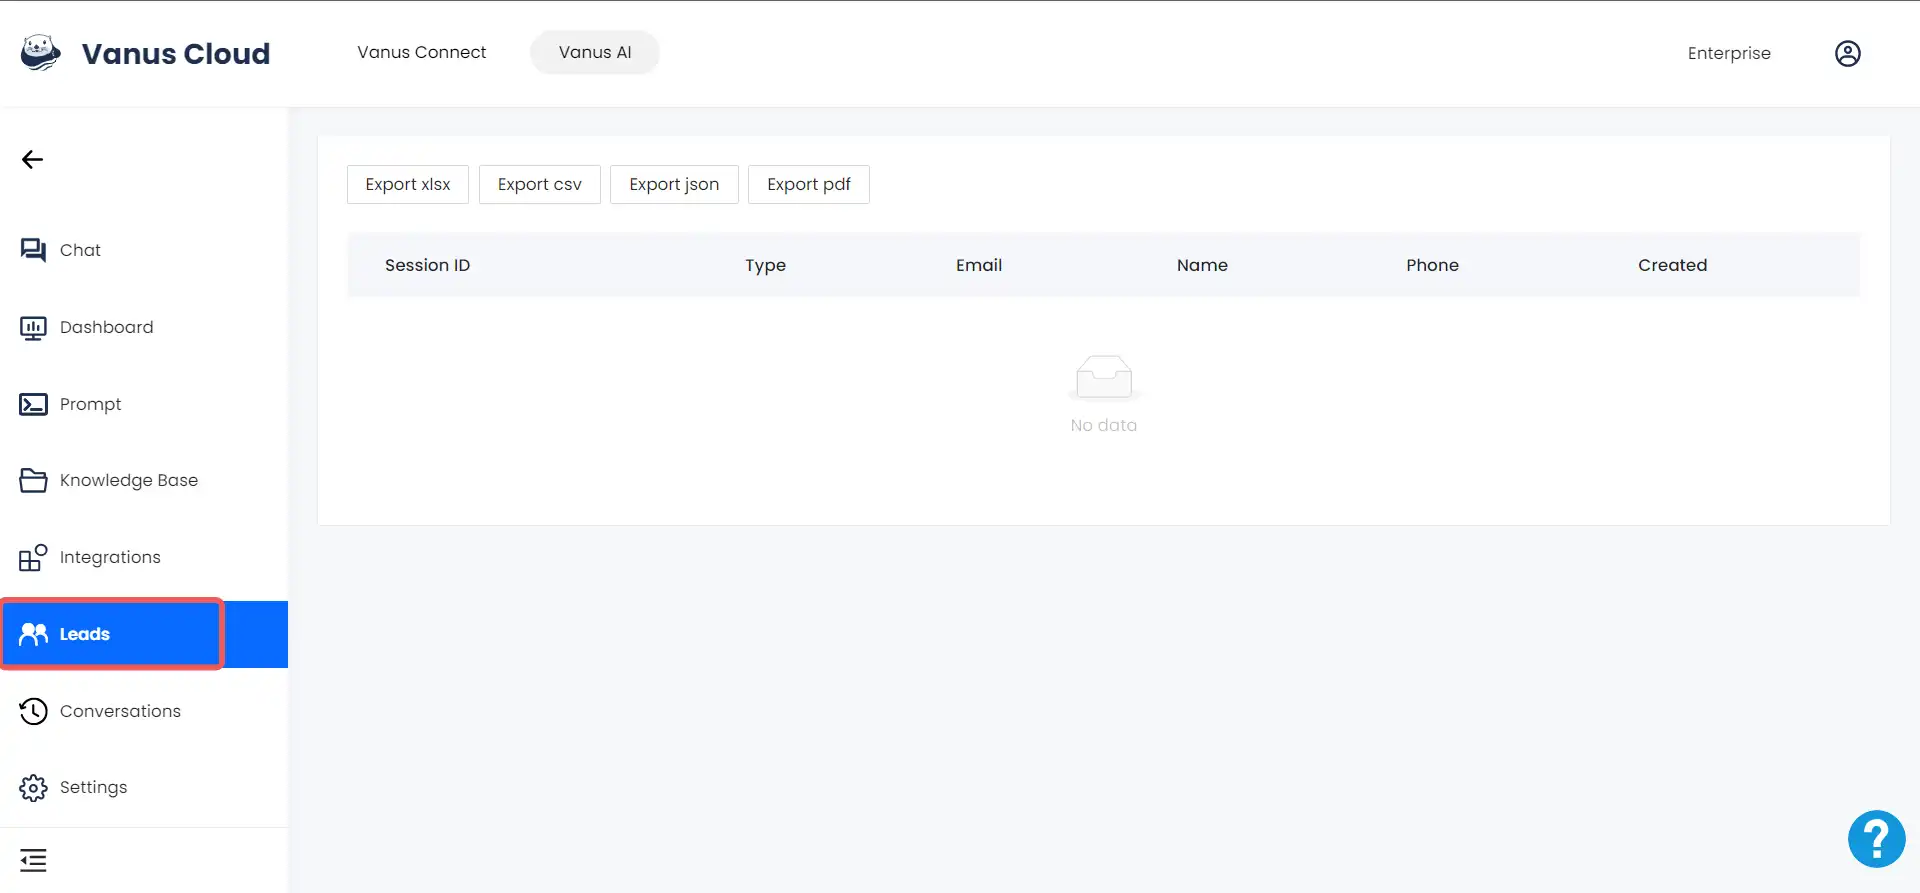
Task: Click the back arrow icon in sidebar
Action: point(32,160)
